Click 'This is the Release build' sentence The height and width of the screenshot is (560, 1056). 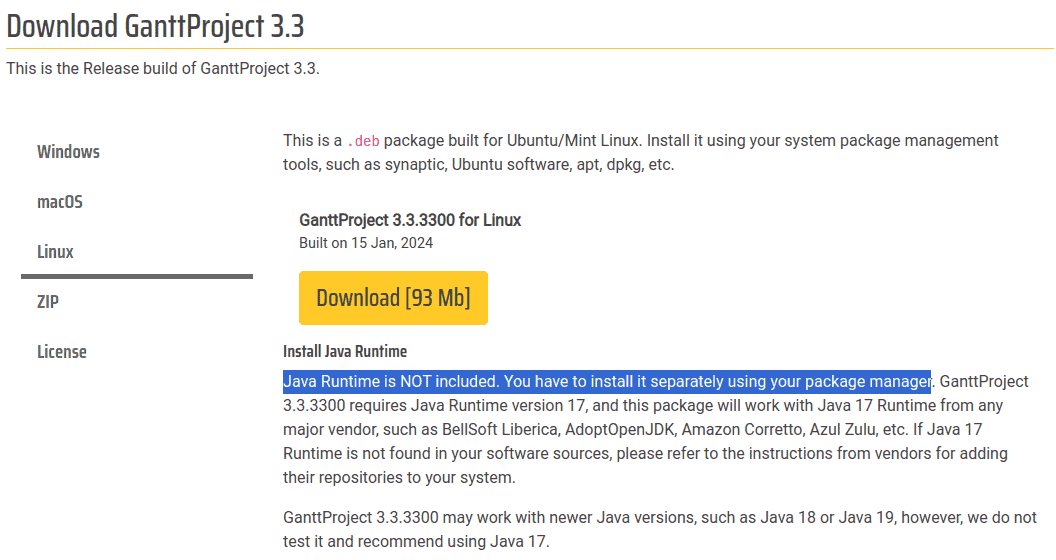pyautogui.click(x=163, y=69)
